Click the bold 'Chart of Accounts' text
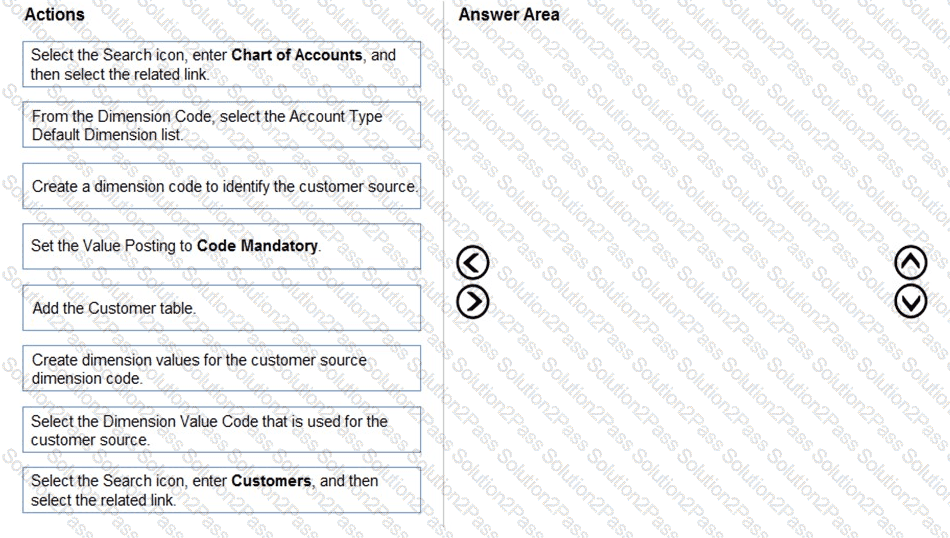This screenshot has width=950, height=538. coord(297,55)
